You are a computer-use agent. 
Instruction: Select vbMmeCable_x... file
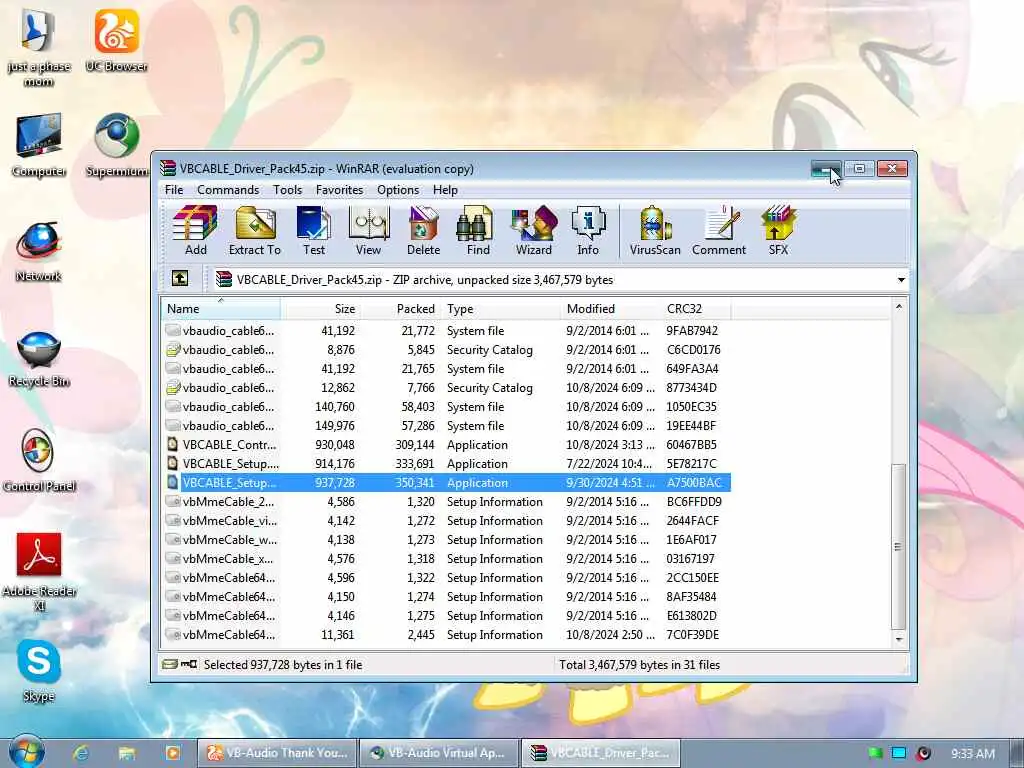tap(446, 558)
